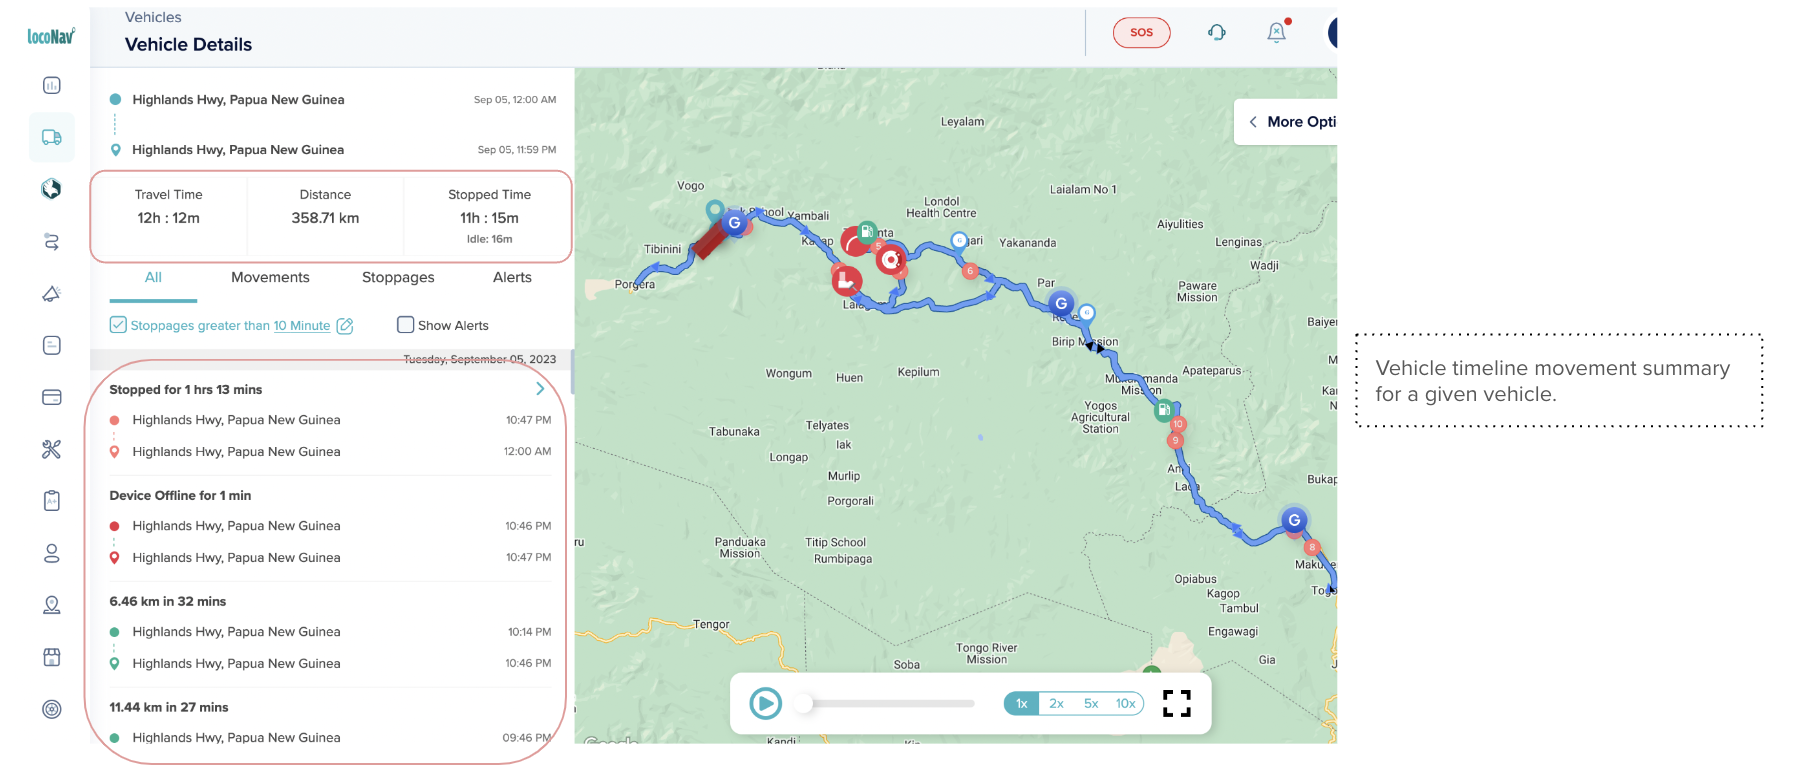
Task: Switch to the Stoppages tab
Action: [x=398, y=278]
